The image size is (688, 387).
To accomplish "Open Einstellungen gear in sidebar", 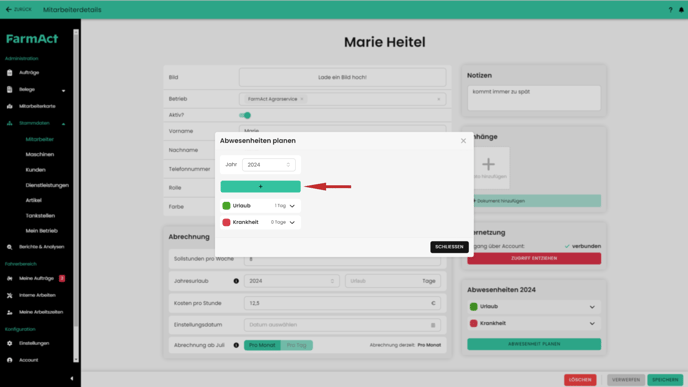I will tap(10, 343).
